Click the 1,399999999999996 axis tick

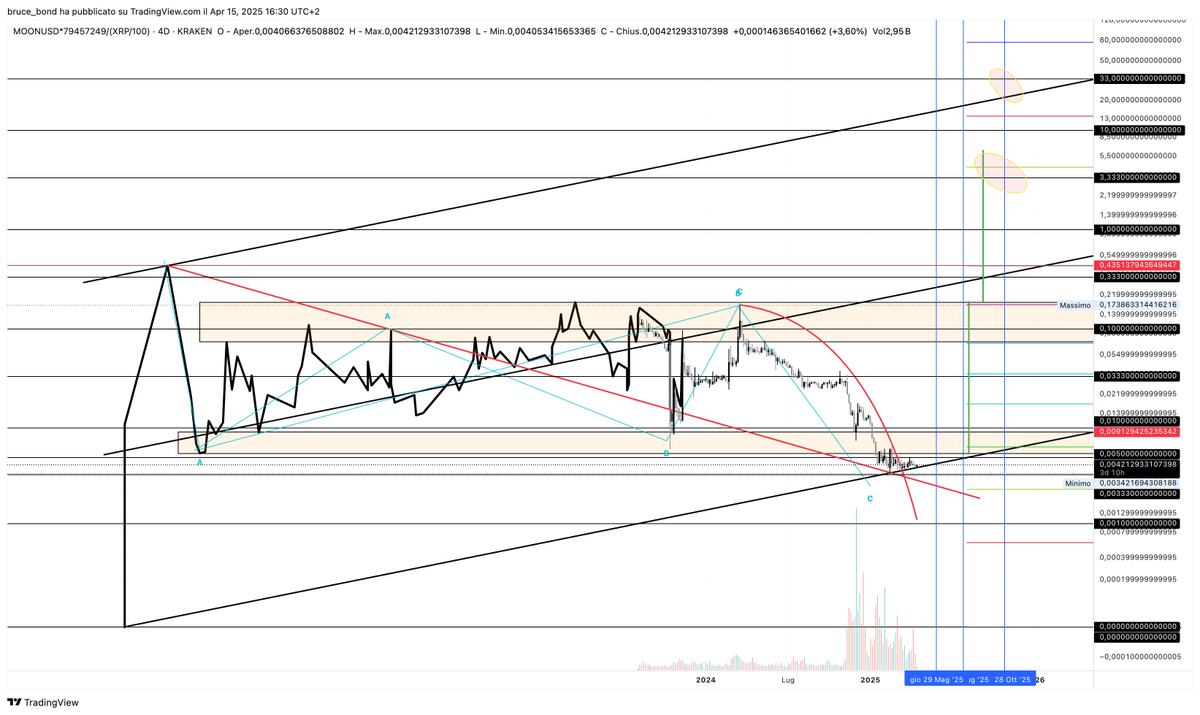pos(1139,214)
